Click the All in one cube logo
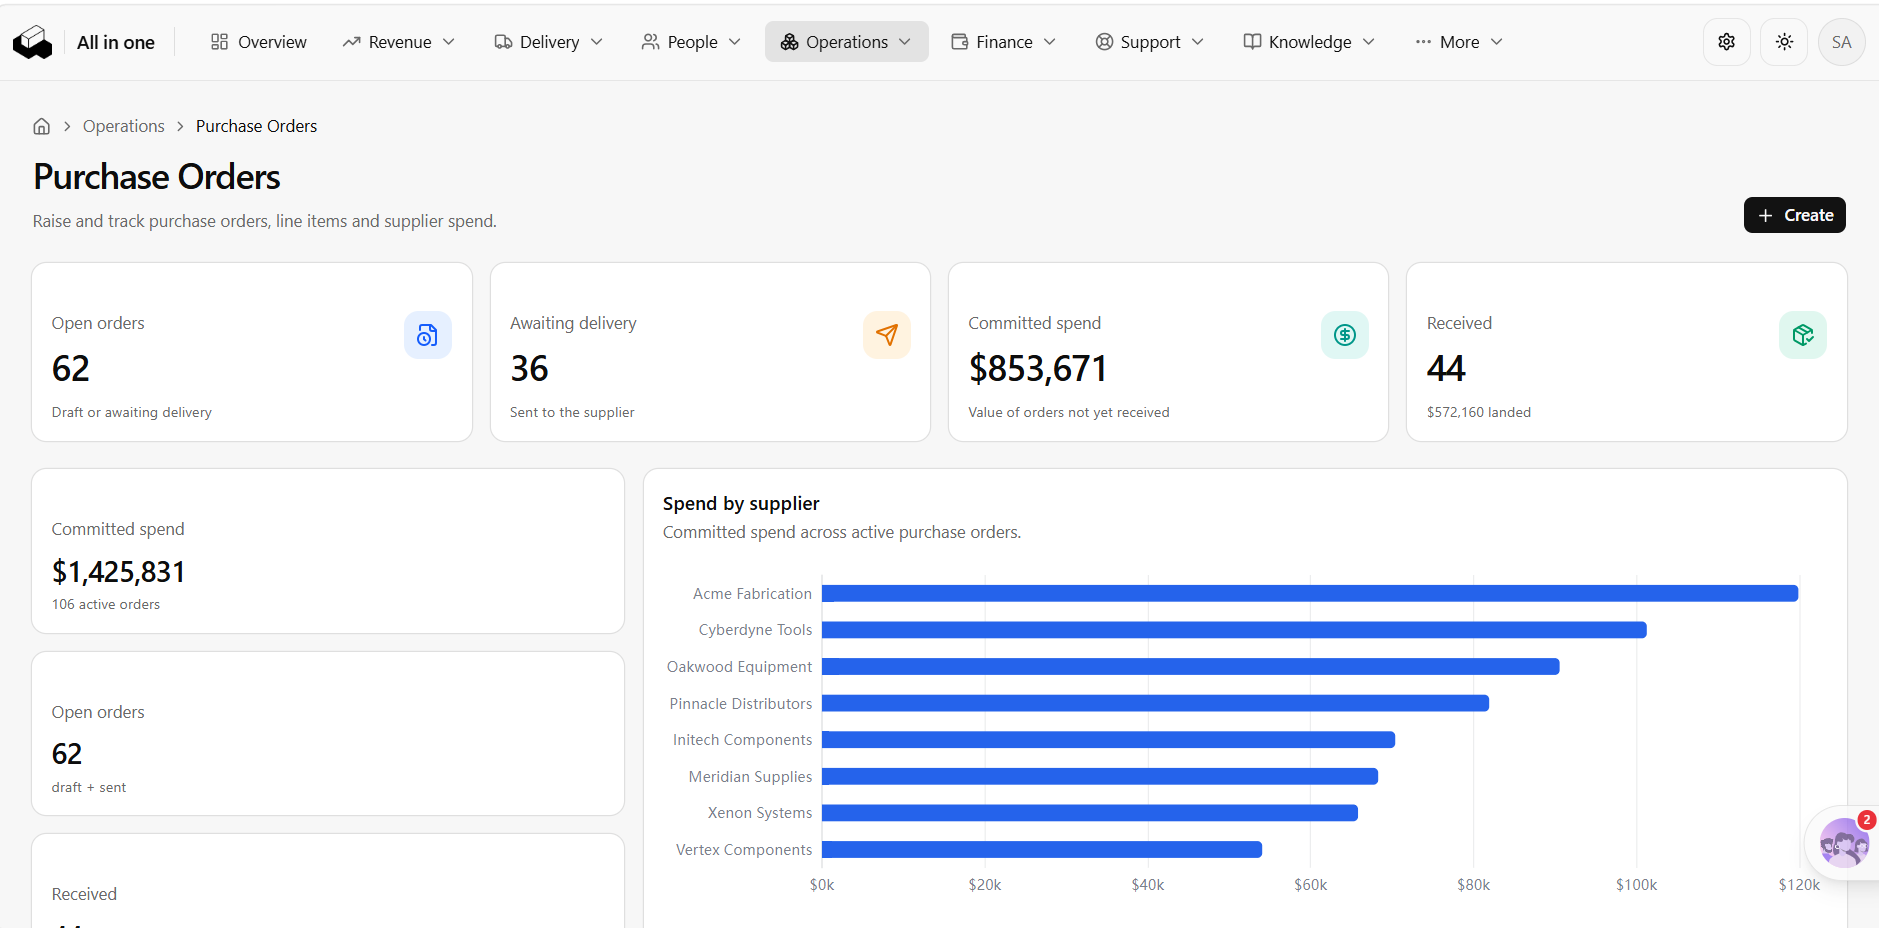The width and height of the screenshot is (1879, 928). (x=32, y=42)
